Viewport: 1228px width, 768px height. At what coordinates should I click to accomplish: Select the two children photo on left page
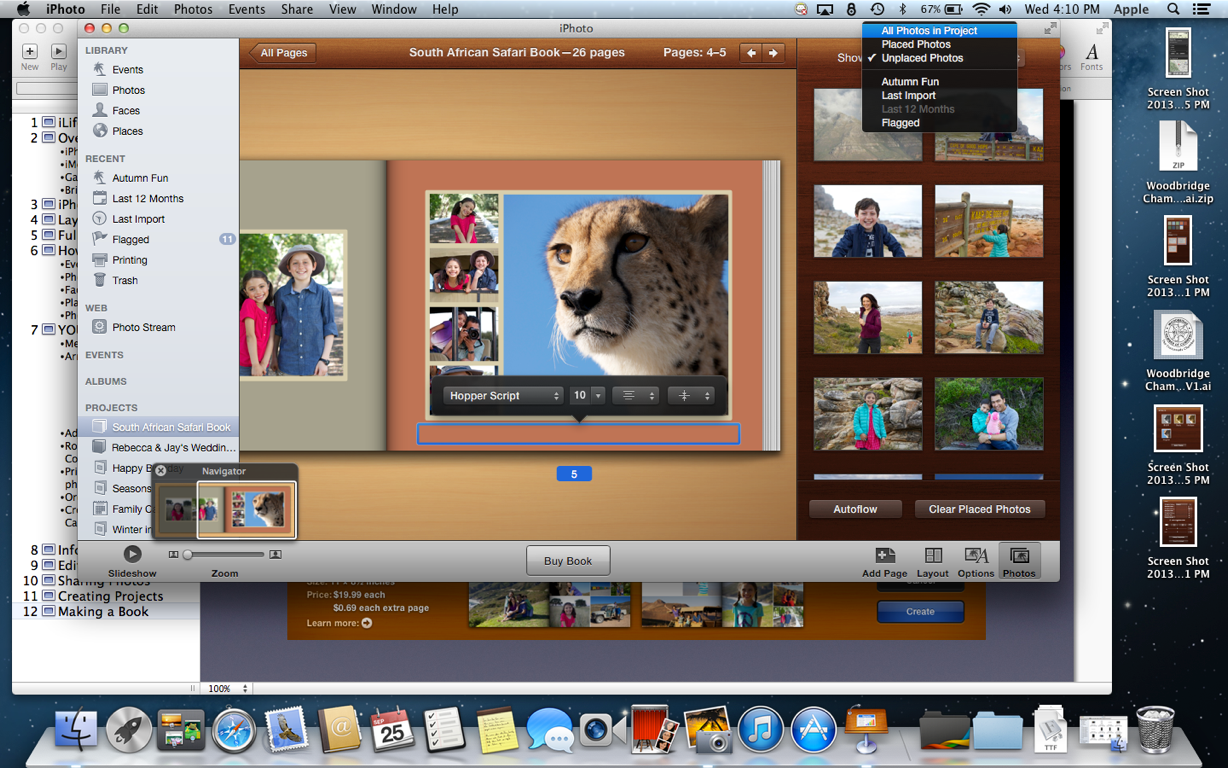pyautogui.click(x=293, y=305)
